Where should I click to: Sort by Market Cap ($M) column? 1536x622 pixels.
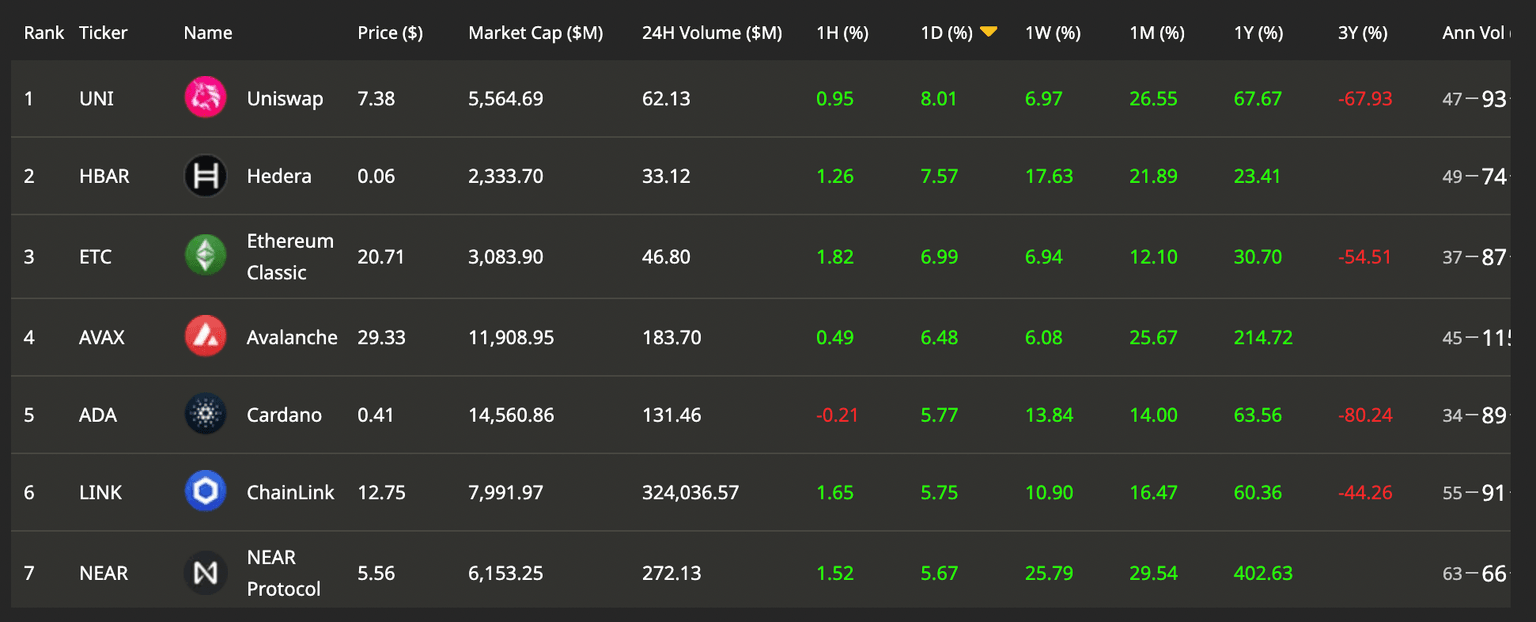click(535, 33)
